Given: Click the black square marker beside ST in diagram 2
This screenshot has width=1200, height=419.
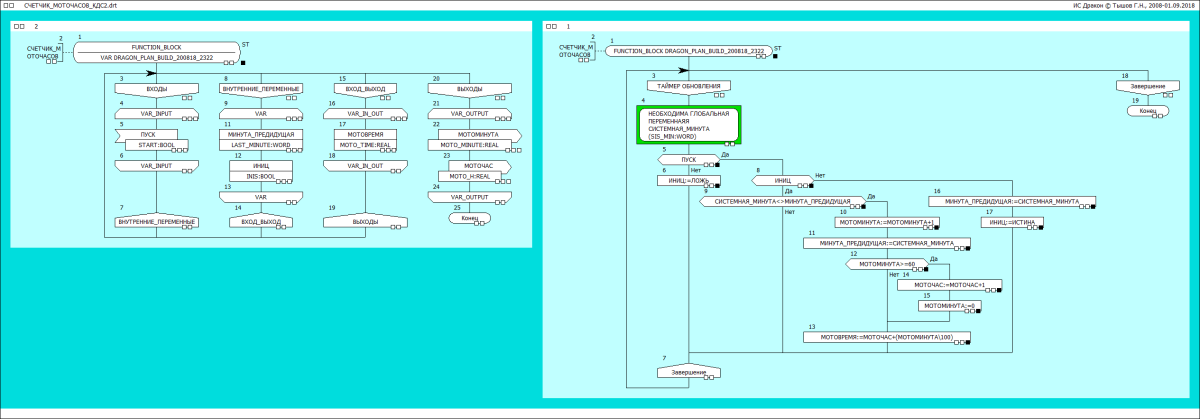Looking at the screenshot, I should pyautogui.click(x=243, y=62).
